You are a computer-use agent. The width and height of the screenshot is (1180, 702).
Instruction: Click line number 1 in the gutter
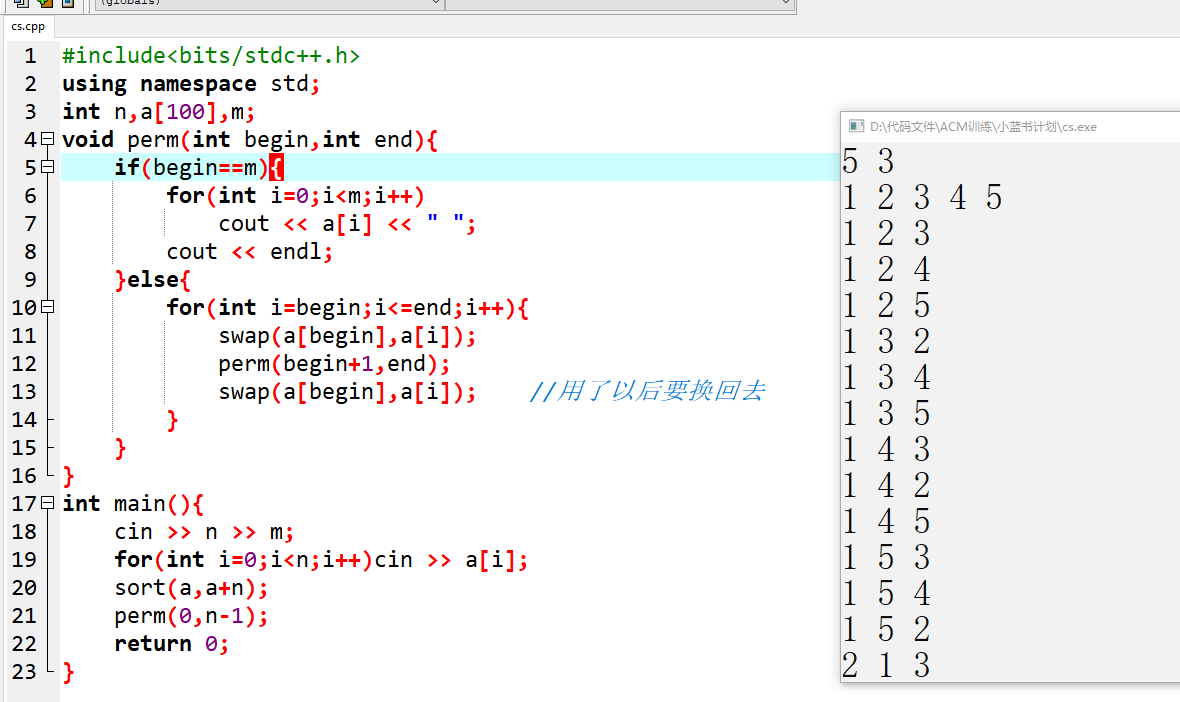(30, 56)
